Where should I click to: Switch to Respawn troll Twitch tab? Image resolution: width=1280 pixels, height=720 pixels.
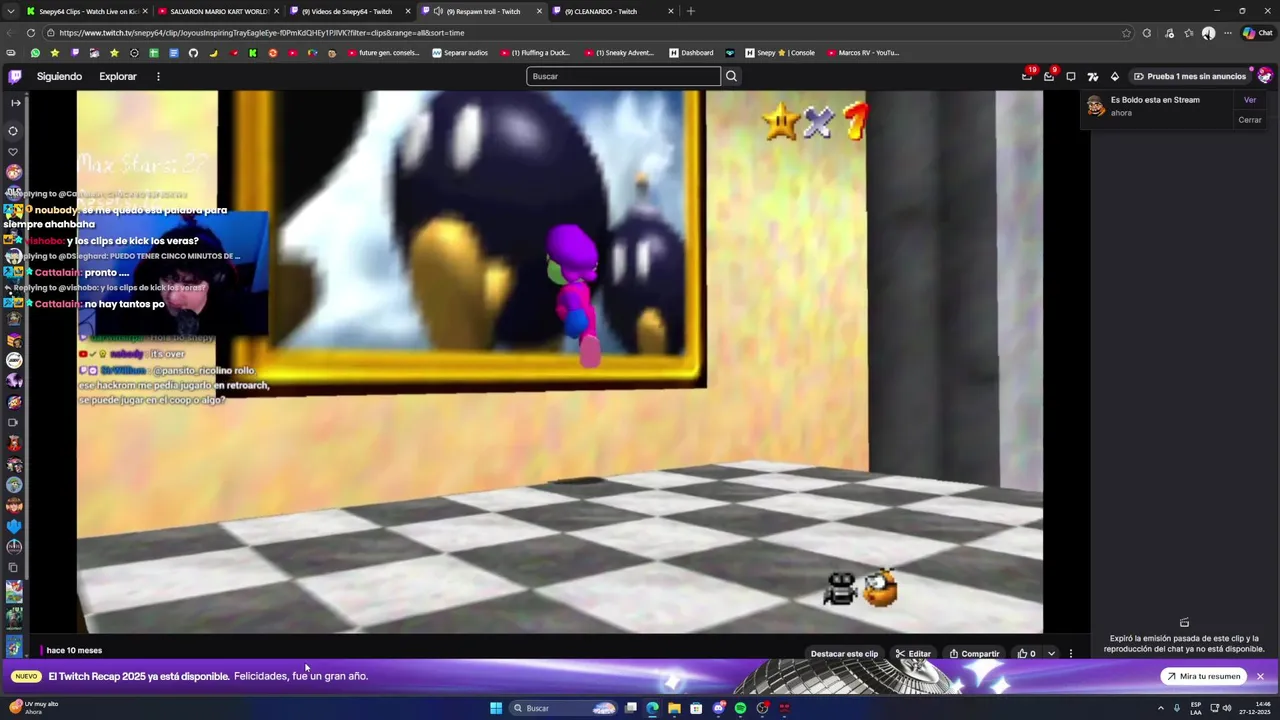[x=482, y=11]
